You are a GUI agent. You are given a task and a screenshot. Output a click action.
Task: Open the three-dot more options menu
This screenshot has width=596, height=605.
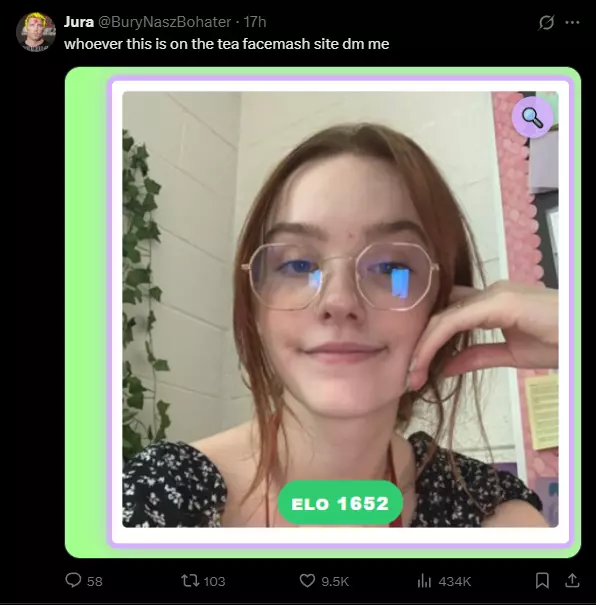click(572, 22)
